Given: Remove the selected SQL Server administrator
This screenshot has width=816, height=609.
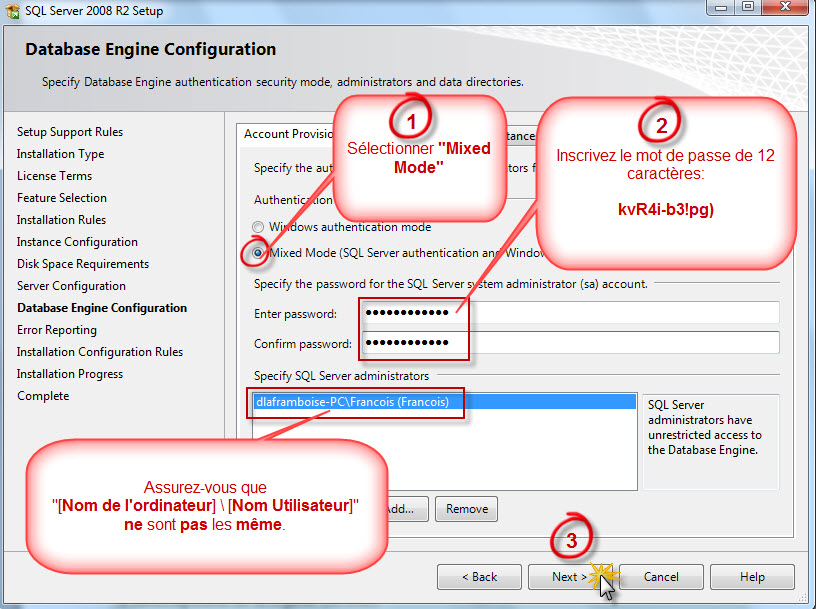Looking at the screenshot, I should 466,508.
